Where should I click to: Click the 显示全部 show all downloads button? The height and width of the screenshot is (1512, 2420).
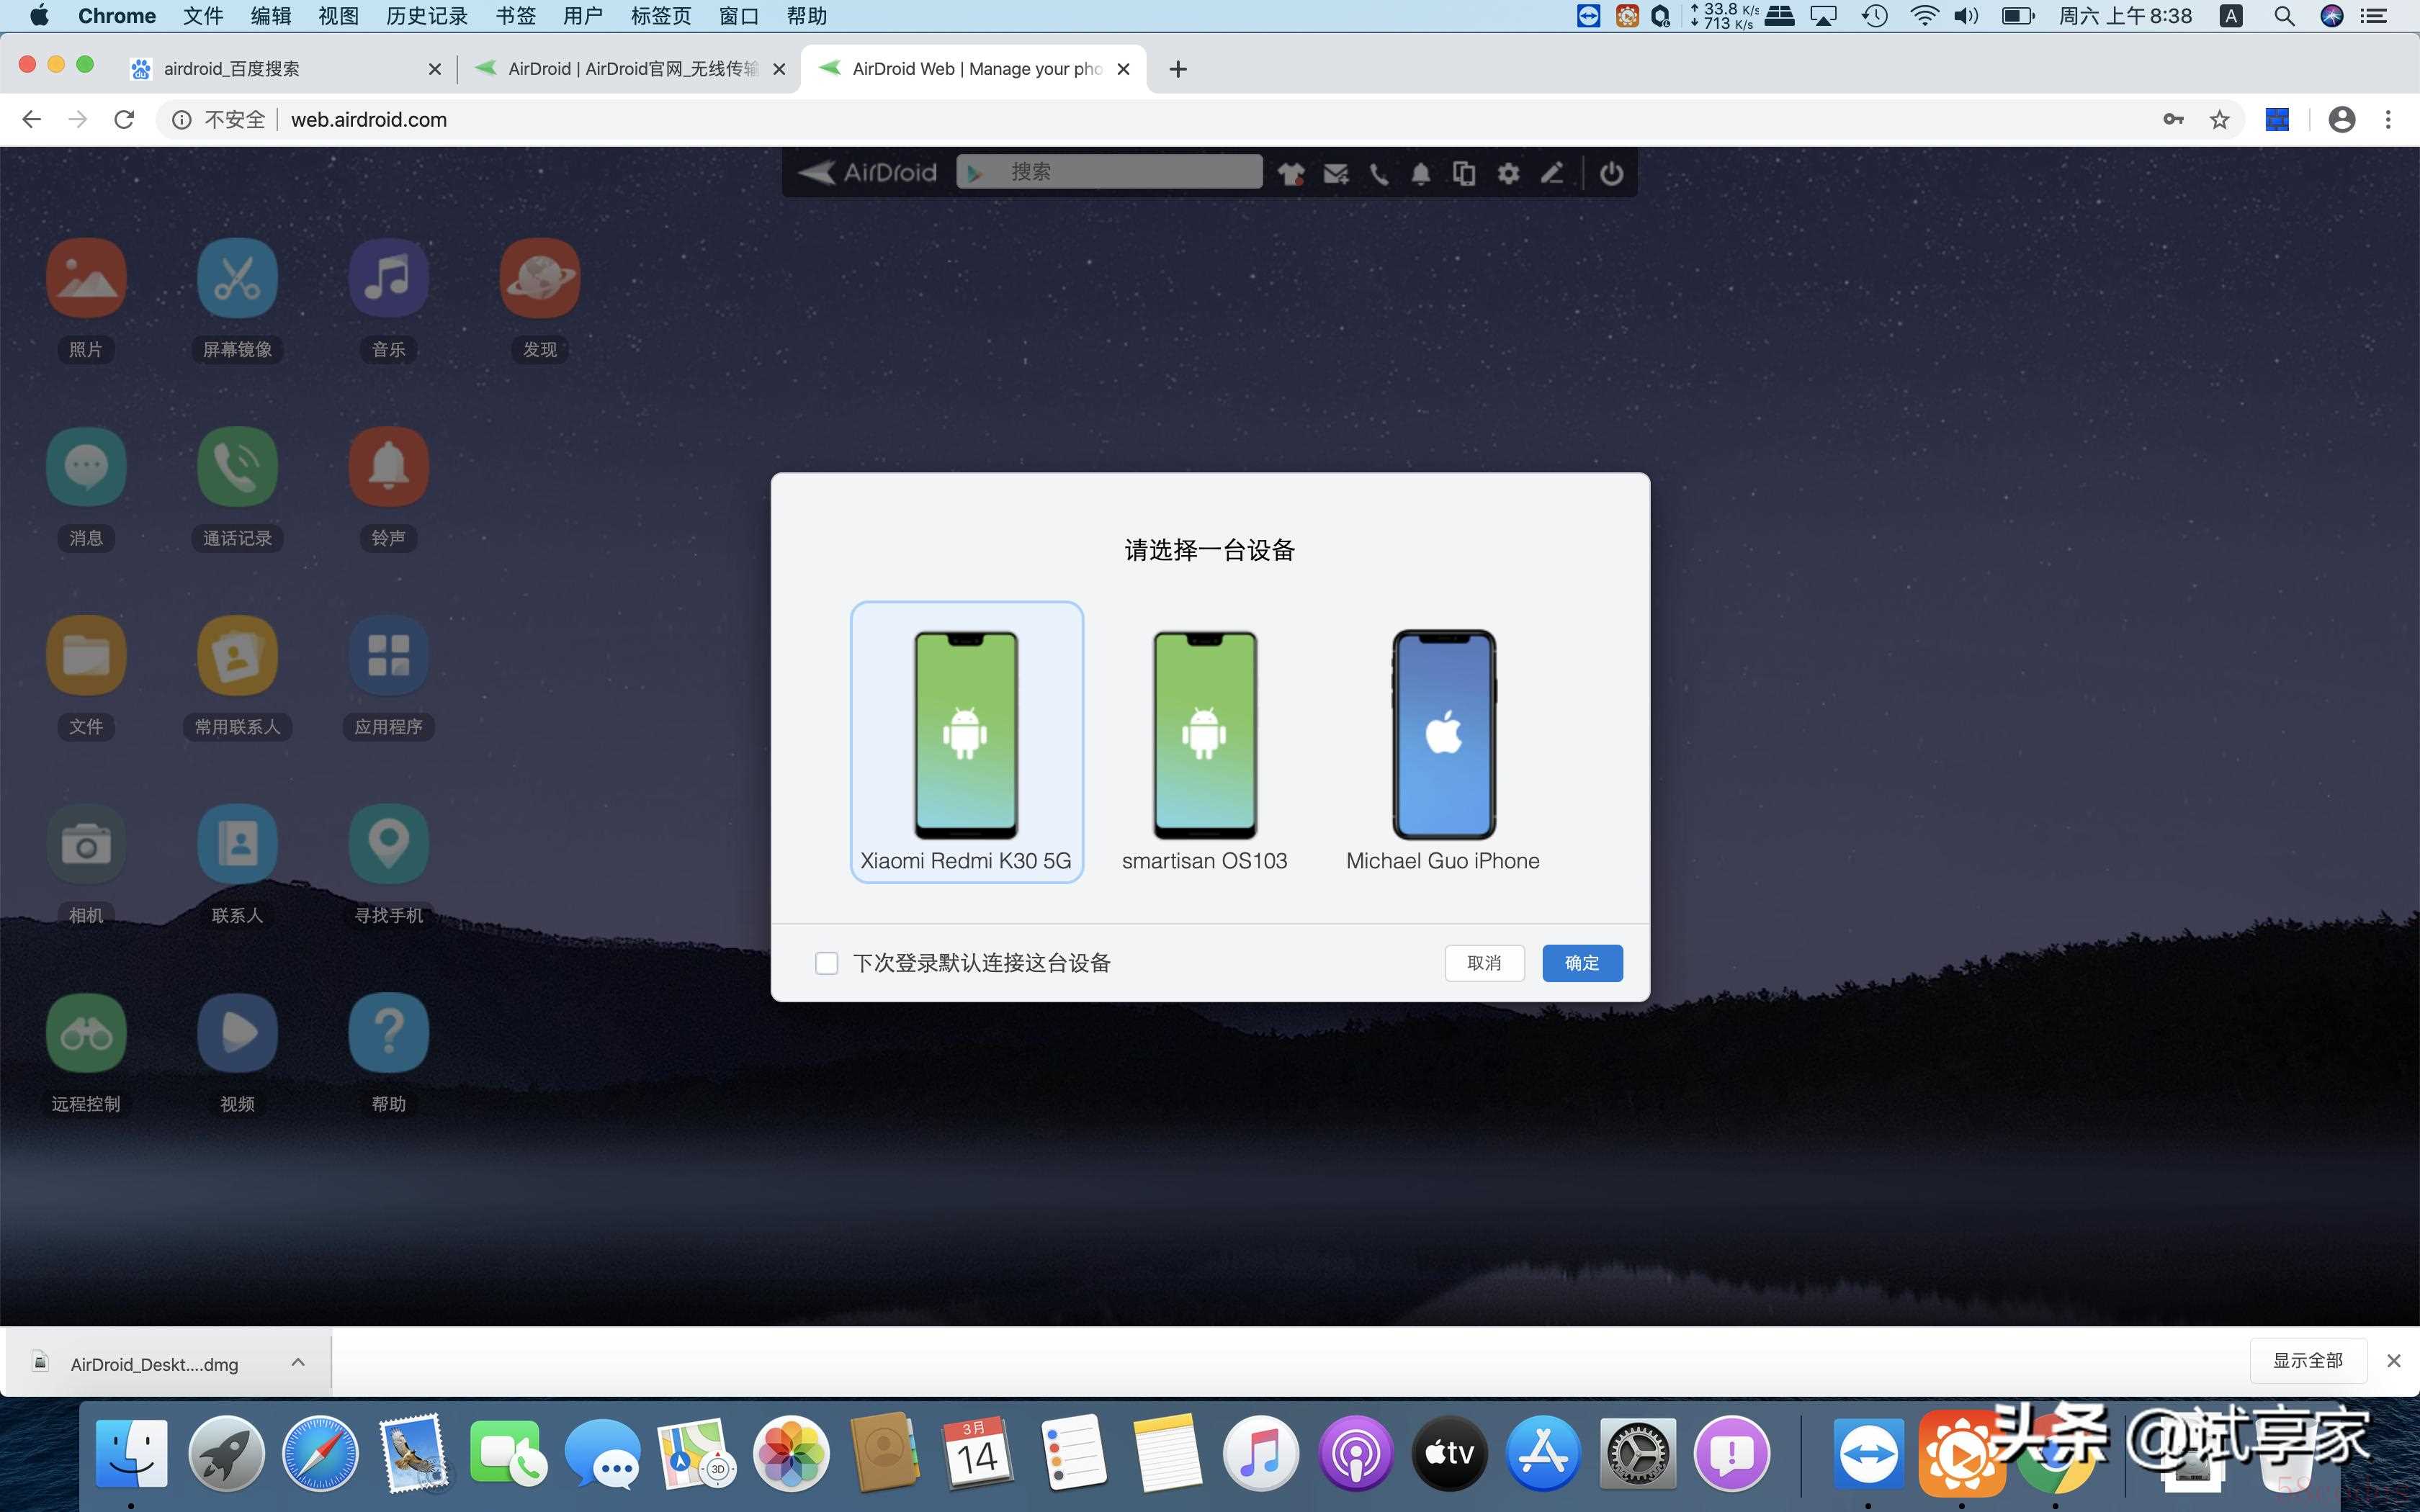2308,1360
